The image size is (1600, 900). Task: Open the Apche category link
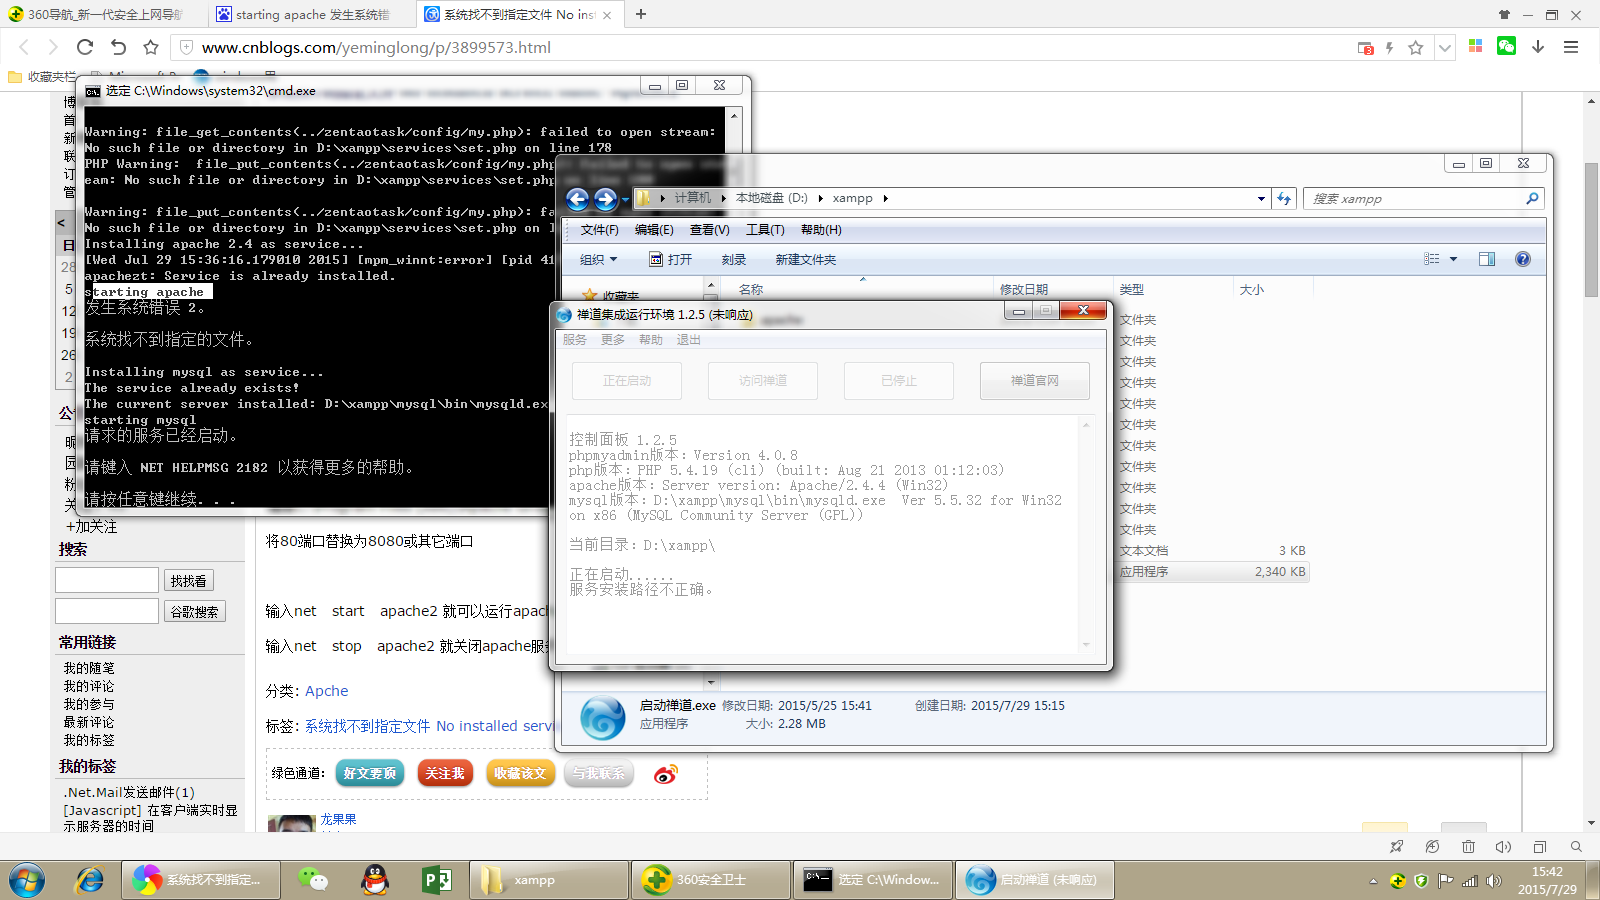(326, 691)
